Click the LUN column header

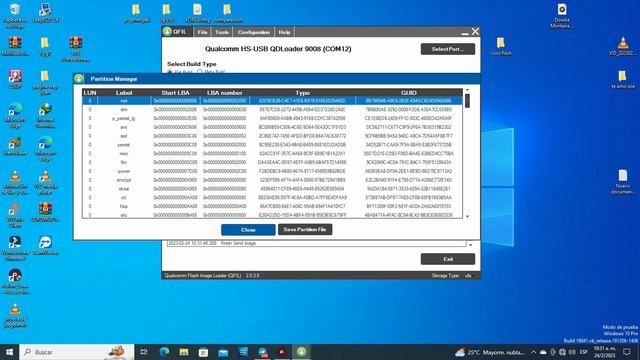pos(90,93)
